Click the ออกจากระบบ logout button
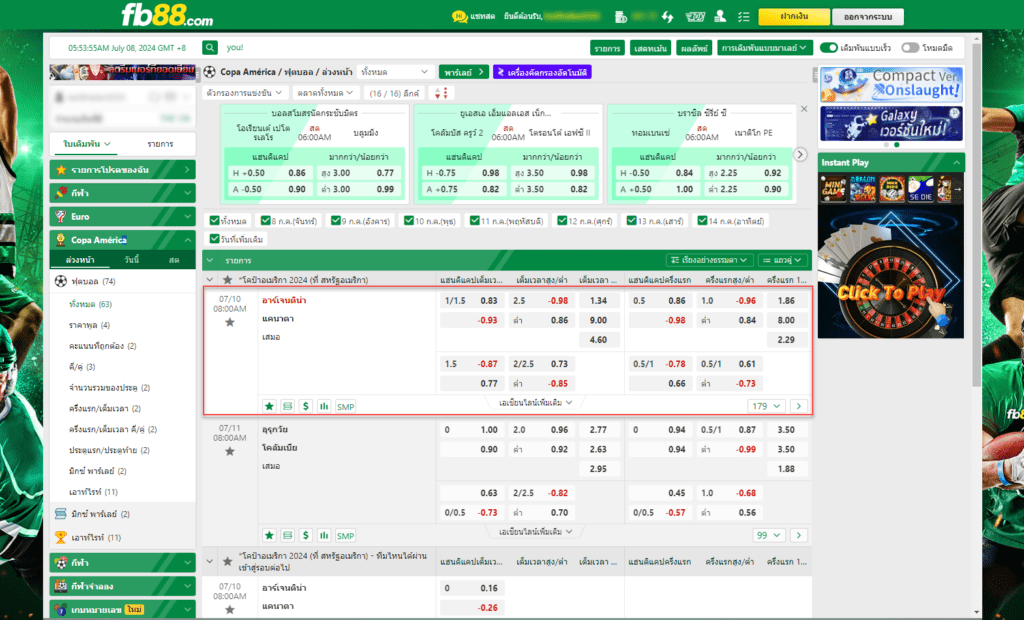1024x620 pixels. point(868,16)
